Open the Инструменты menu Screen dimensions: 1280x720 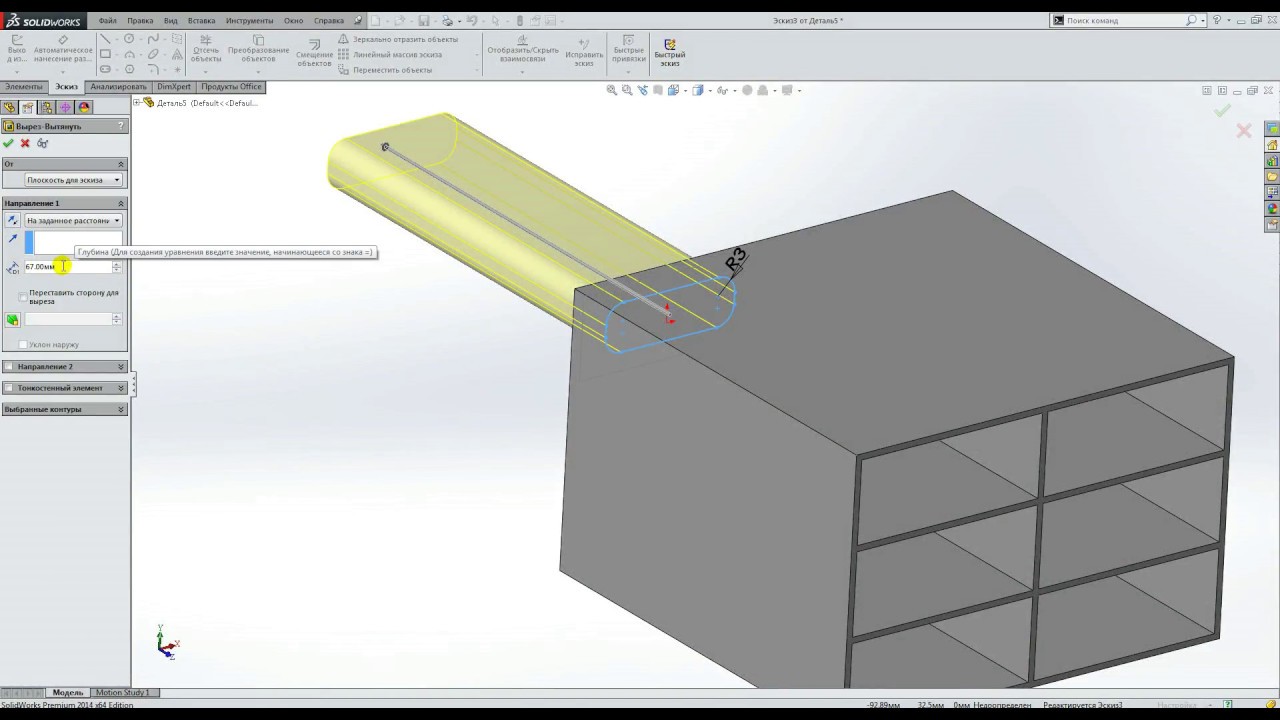click(x=250, y=20)
